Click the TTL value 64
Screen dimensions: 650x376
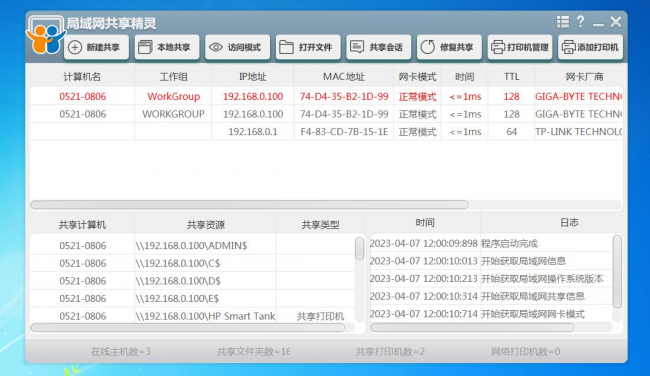pos(512,132)
